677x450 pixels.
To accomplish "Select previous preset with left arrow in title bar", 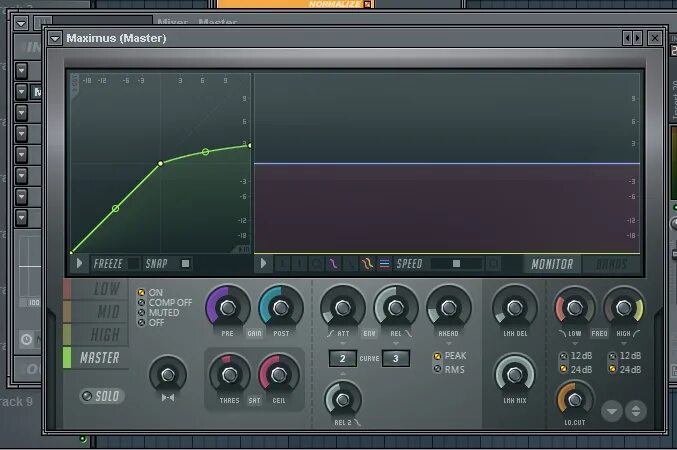I will pos(627,38).
